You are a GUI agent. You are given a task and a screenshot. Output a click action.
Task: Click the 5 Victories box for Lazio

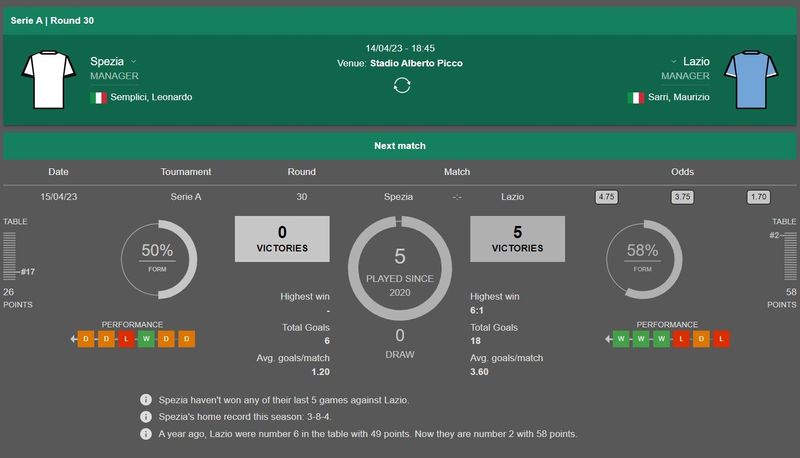(x=517, y=239)
